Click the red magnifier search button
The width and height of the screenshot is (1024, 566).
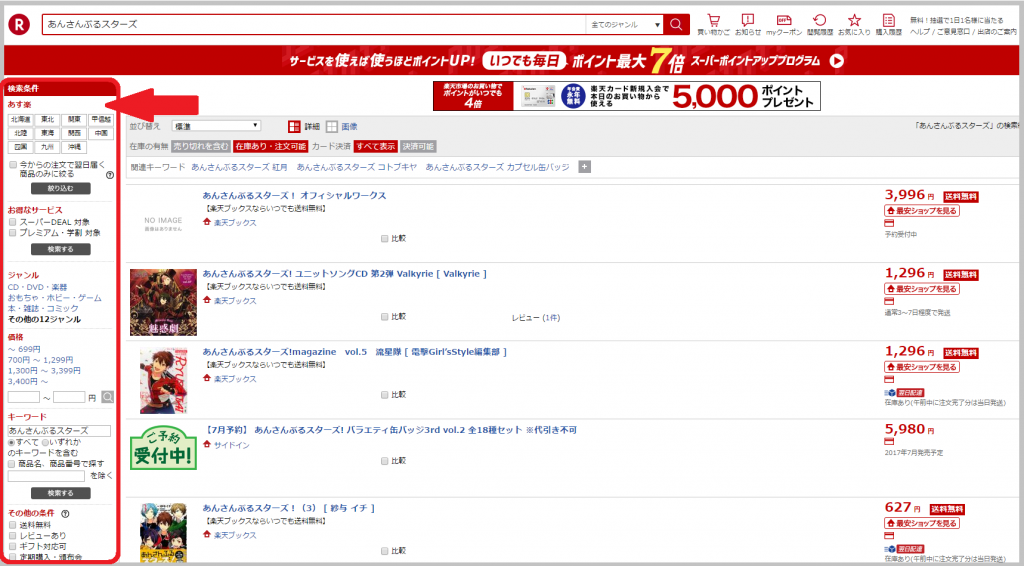pyautogui.click(x=676, y=24)
